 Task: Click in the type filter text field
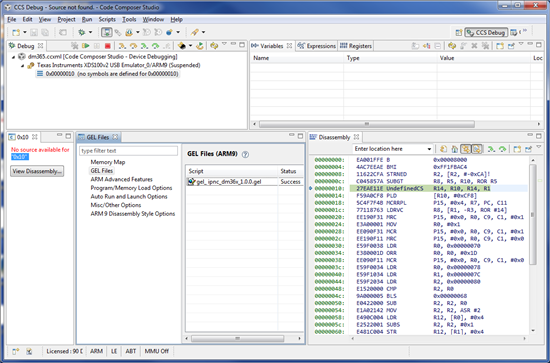[x=128, y=151]
